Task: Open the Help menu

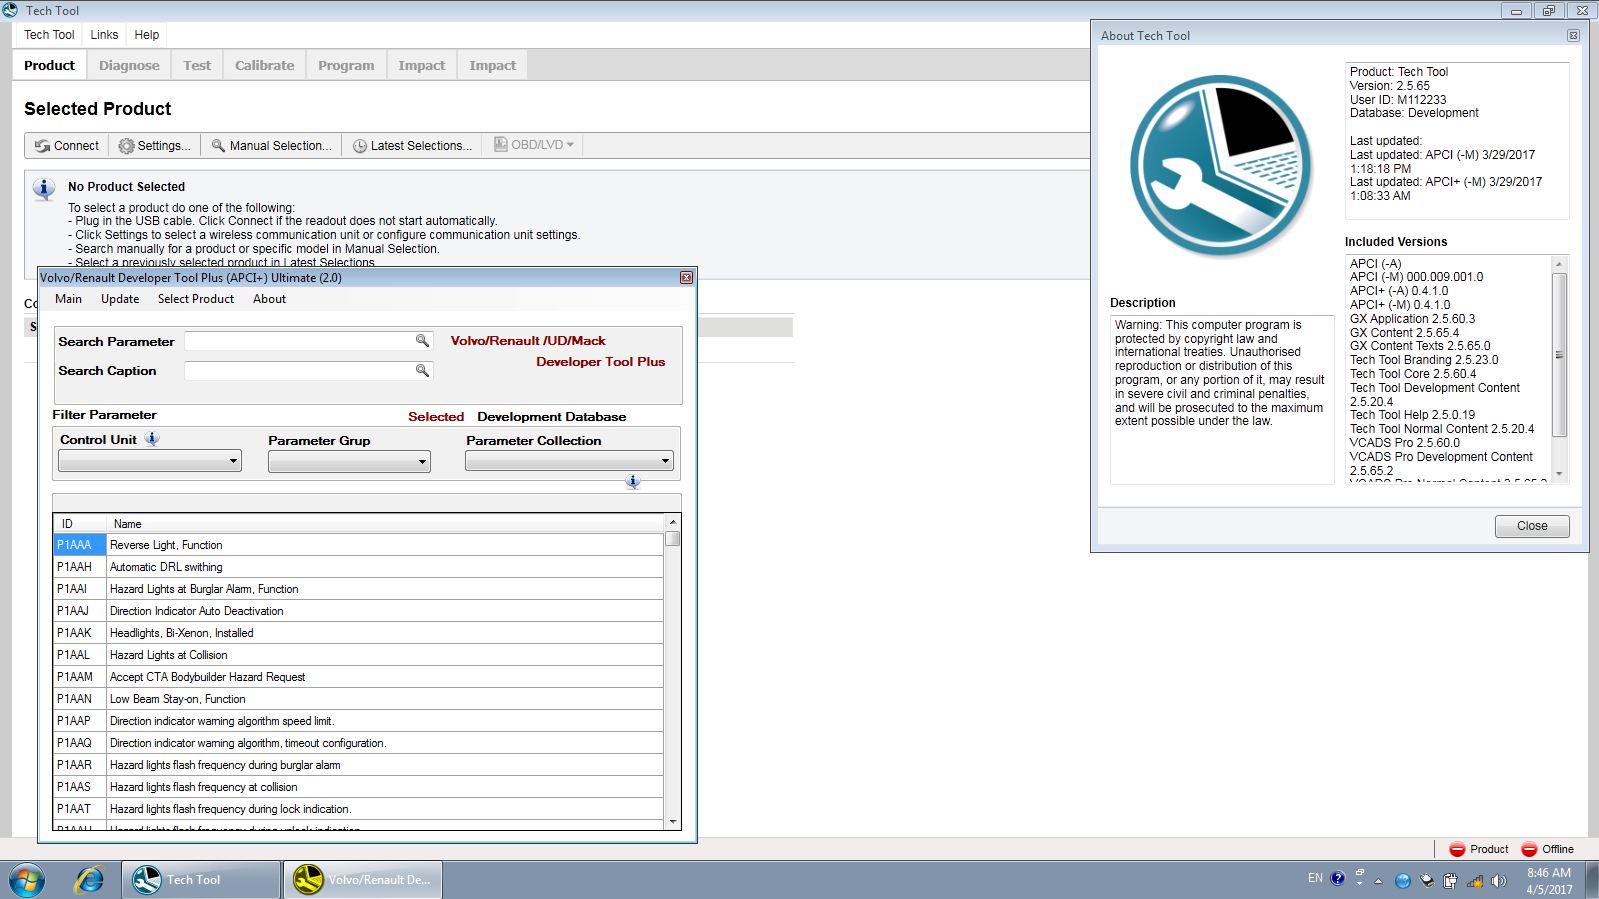Action: [146, 34]
